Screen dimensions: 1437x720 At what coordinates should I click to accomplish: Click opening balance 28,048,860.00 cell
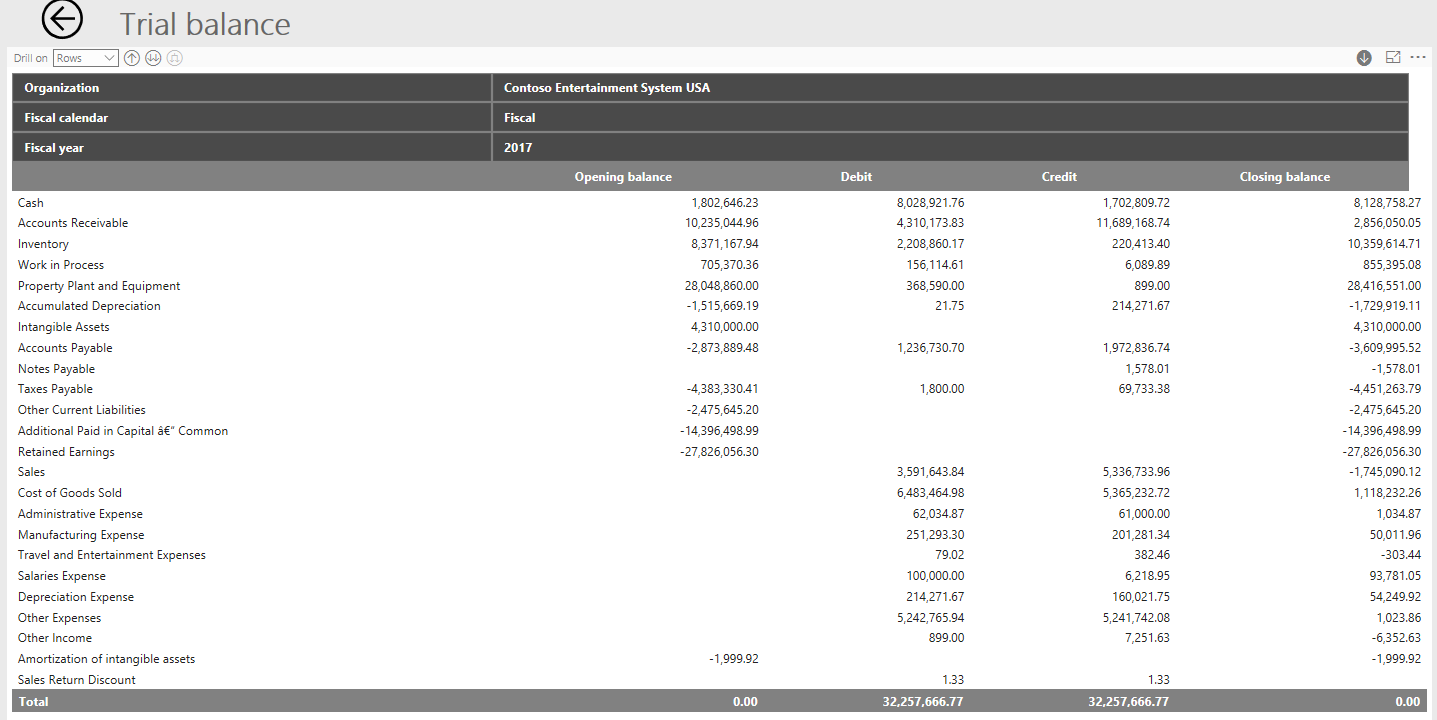pos(721,286)
